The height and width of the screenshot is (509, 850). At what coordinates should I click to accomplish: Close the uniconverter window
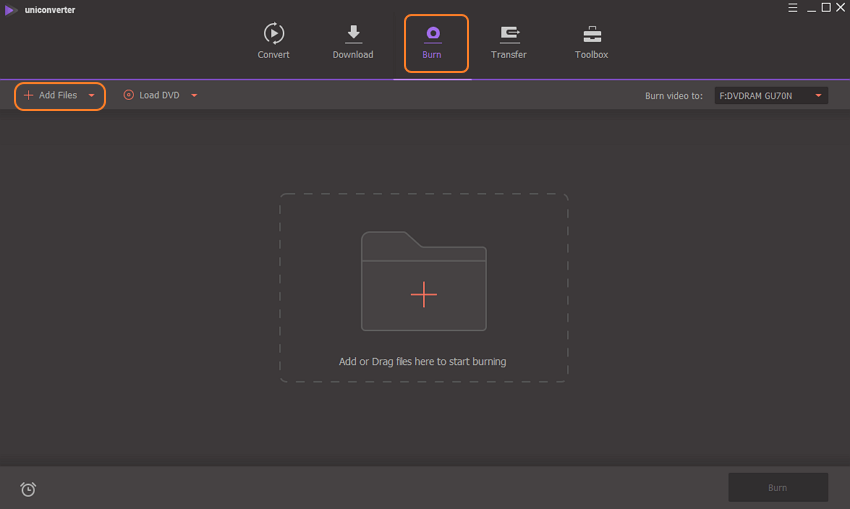click(840, 8)
